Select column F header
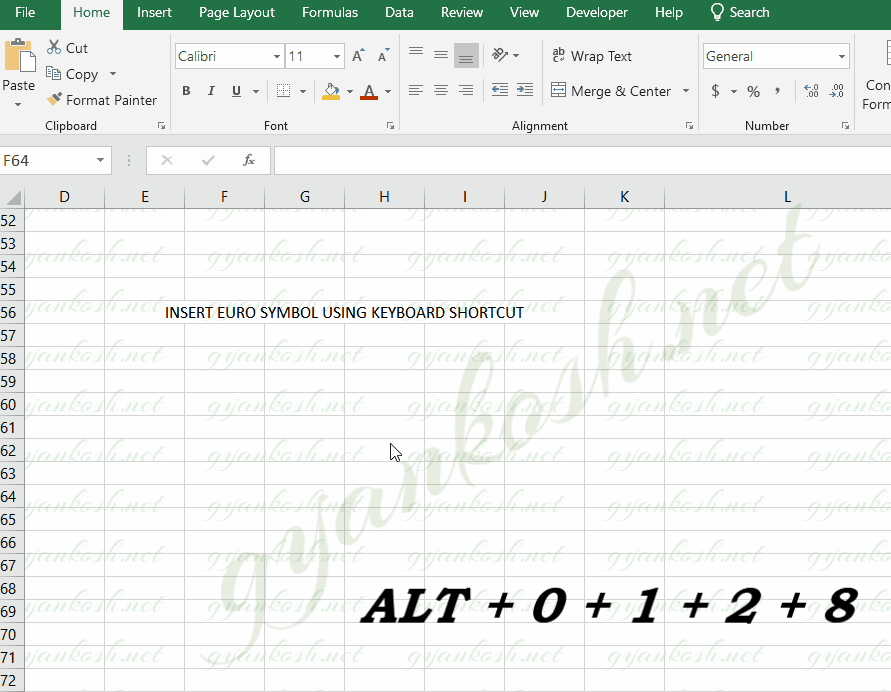The height and width of the screenshot is (692, 891). pos(224,197)
